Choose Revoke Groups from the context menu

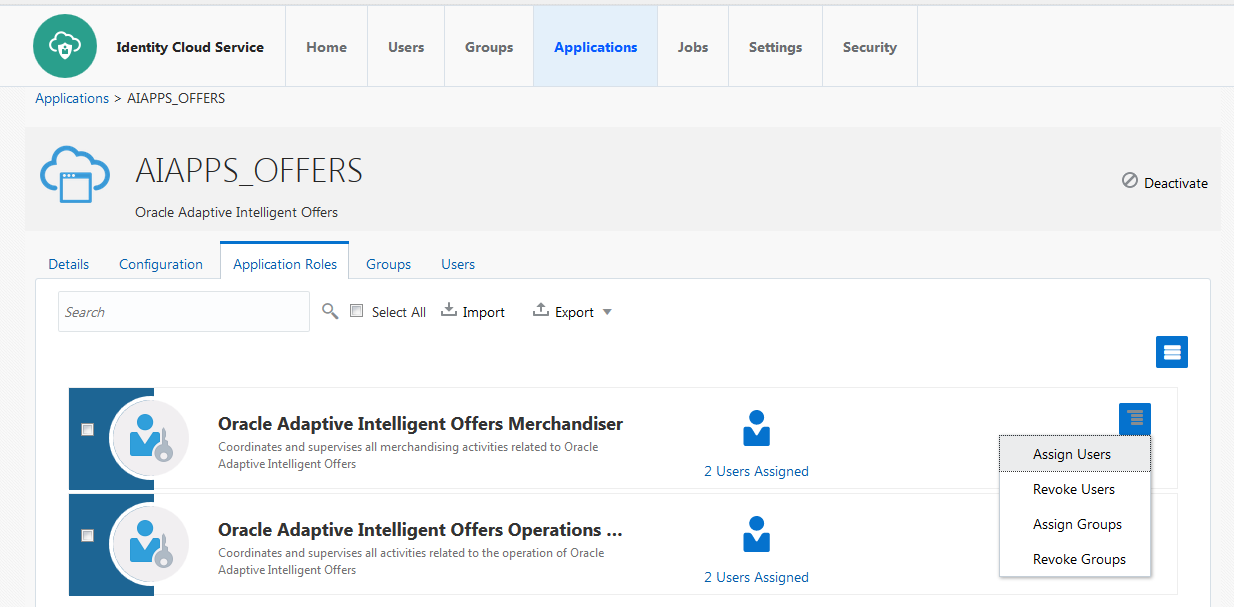[x=1077, y=559]
